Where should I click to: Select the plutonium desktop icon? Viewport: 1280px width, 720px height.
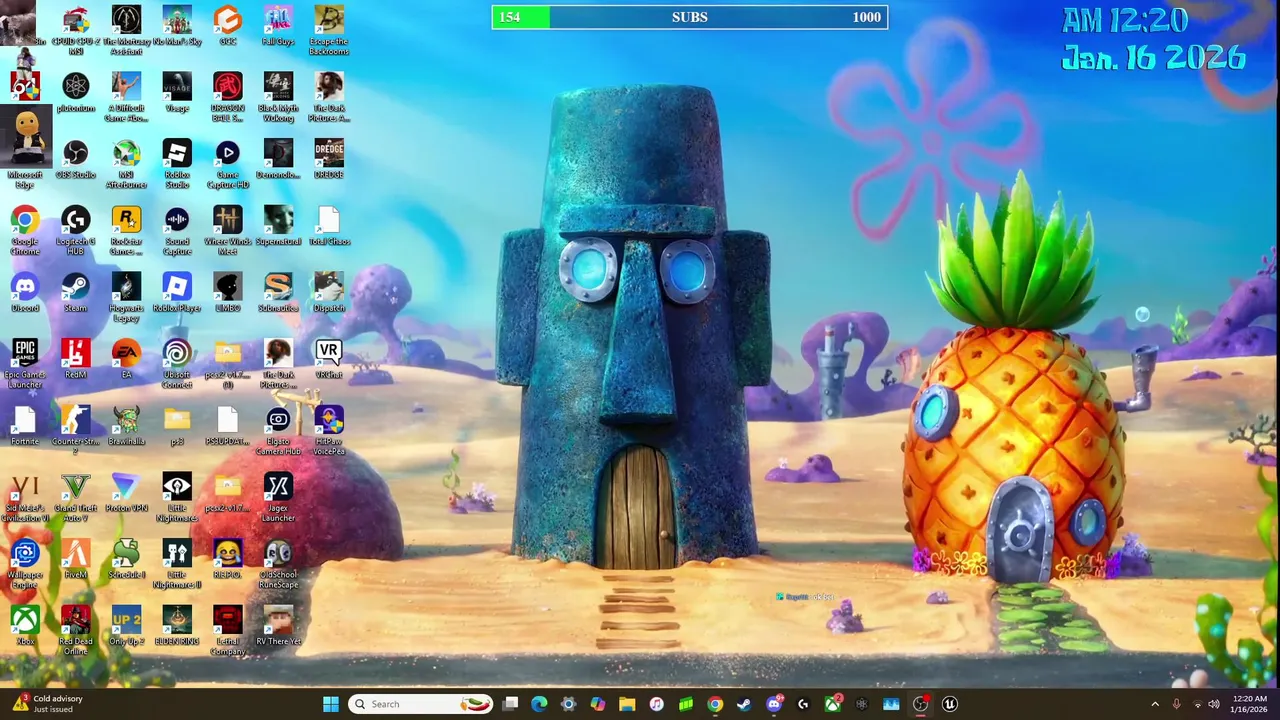pyautogui.click(x=76, y=93)
